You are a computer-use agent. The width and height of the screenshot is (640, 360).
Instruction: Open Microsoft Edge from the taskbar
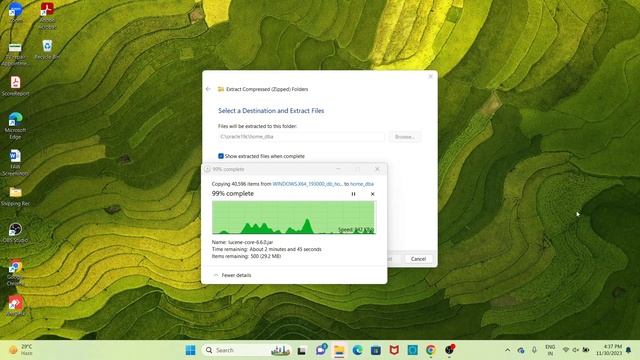(358, 350)
